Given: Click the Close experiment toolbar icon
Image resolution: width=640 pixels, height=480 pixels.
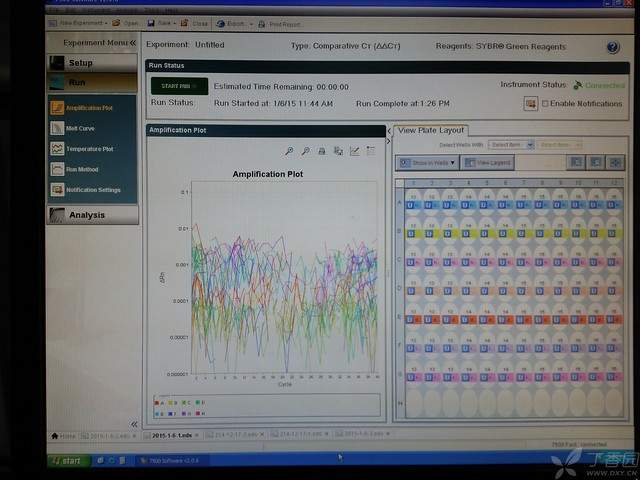Looking at the screenshot, I should [x=184, y=23].
